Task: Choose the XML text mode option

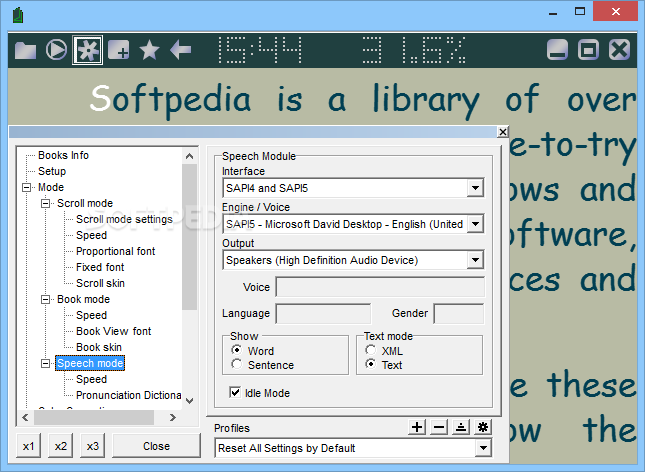Action: click(x=371, y=350)
